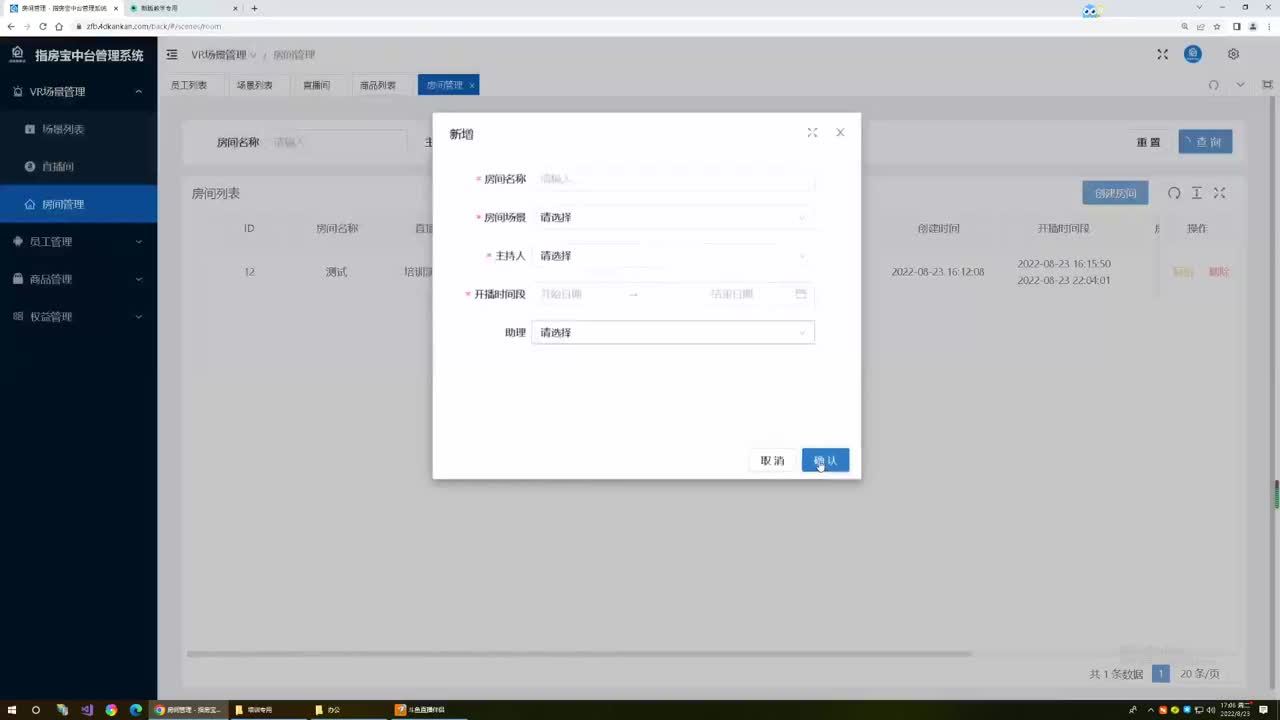1280x720 pixels.
Task: Close the 新增 dialog with X icon
Action: 840,133
